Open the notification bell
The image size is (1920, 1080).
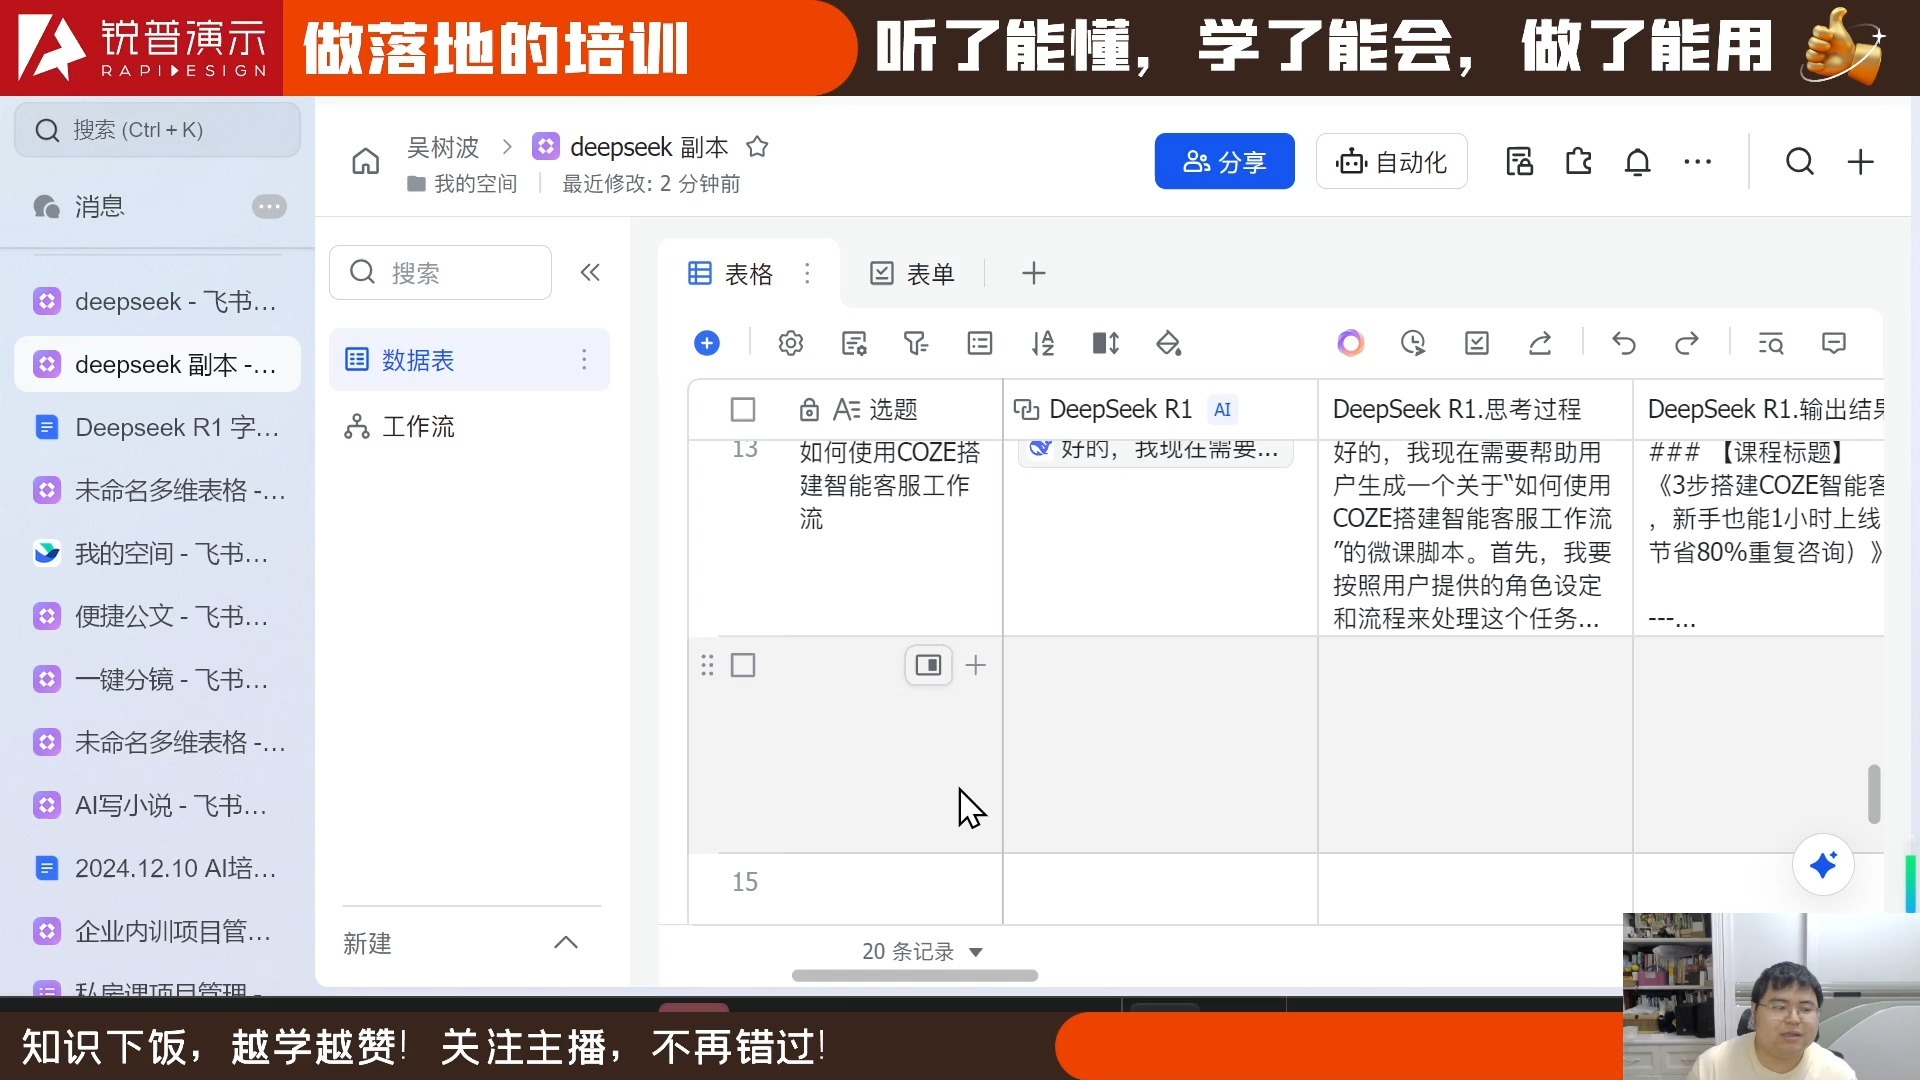1637,161
